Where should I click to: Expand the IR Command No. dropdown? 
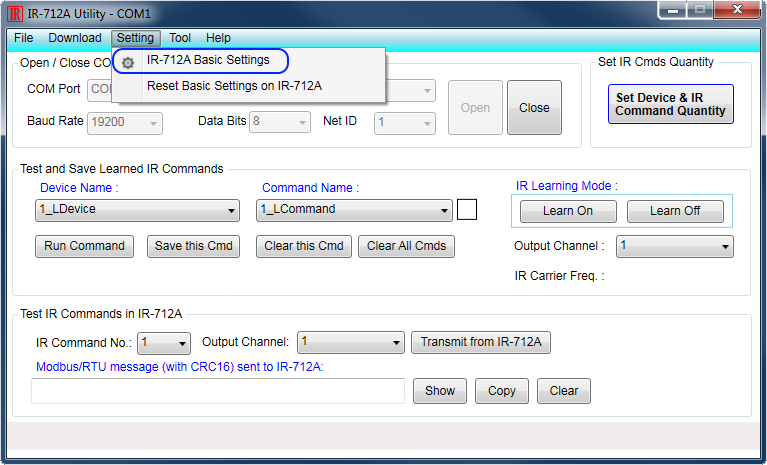click(x=164, y=343)
